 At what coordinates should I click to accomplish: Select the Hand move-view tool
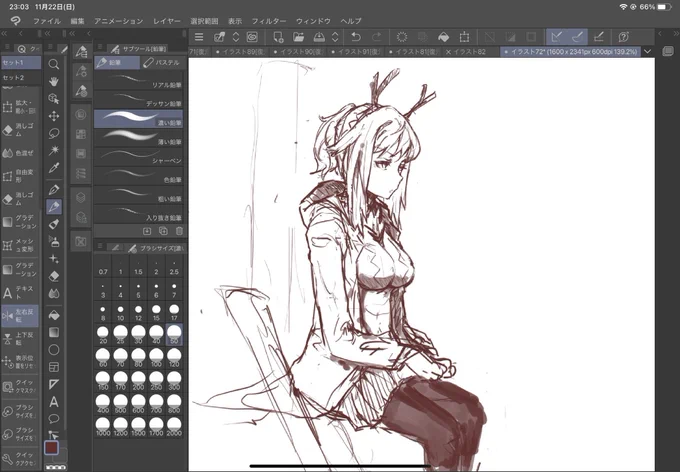54,82
